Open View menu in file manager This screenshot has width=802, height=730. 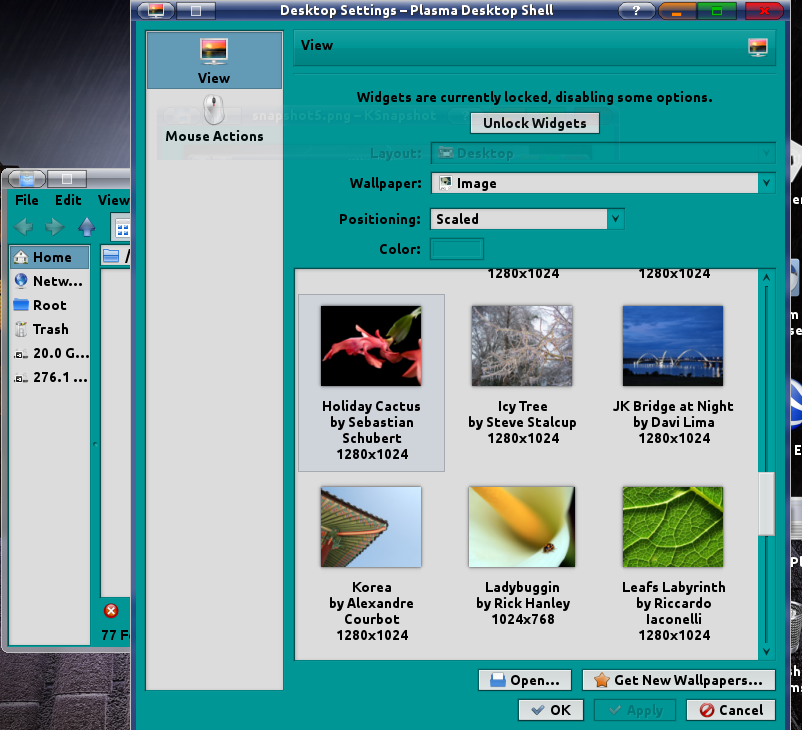coord(113,200)
